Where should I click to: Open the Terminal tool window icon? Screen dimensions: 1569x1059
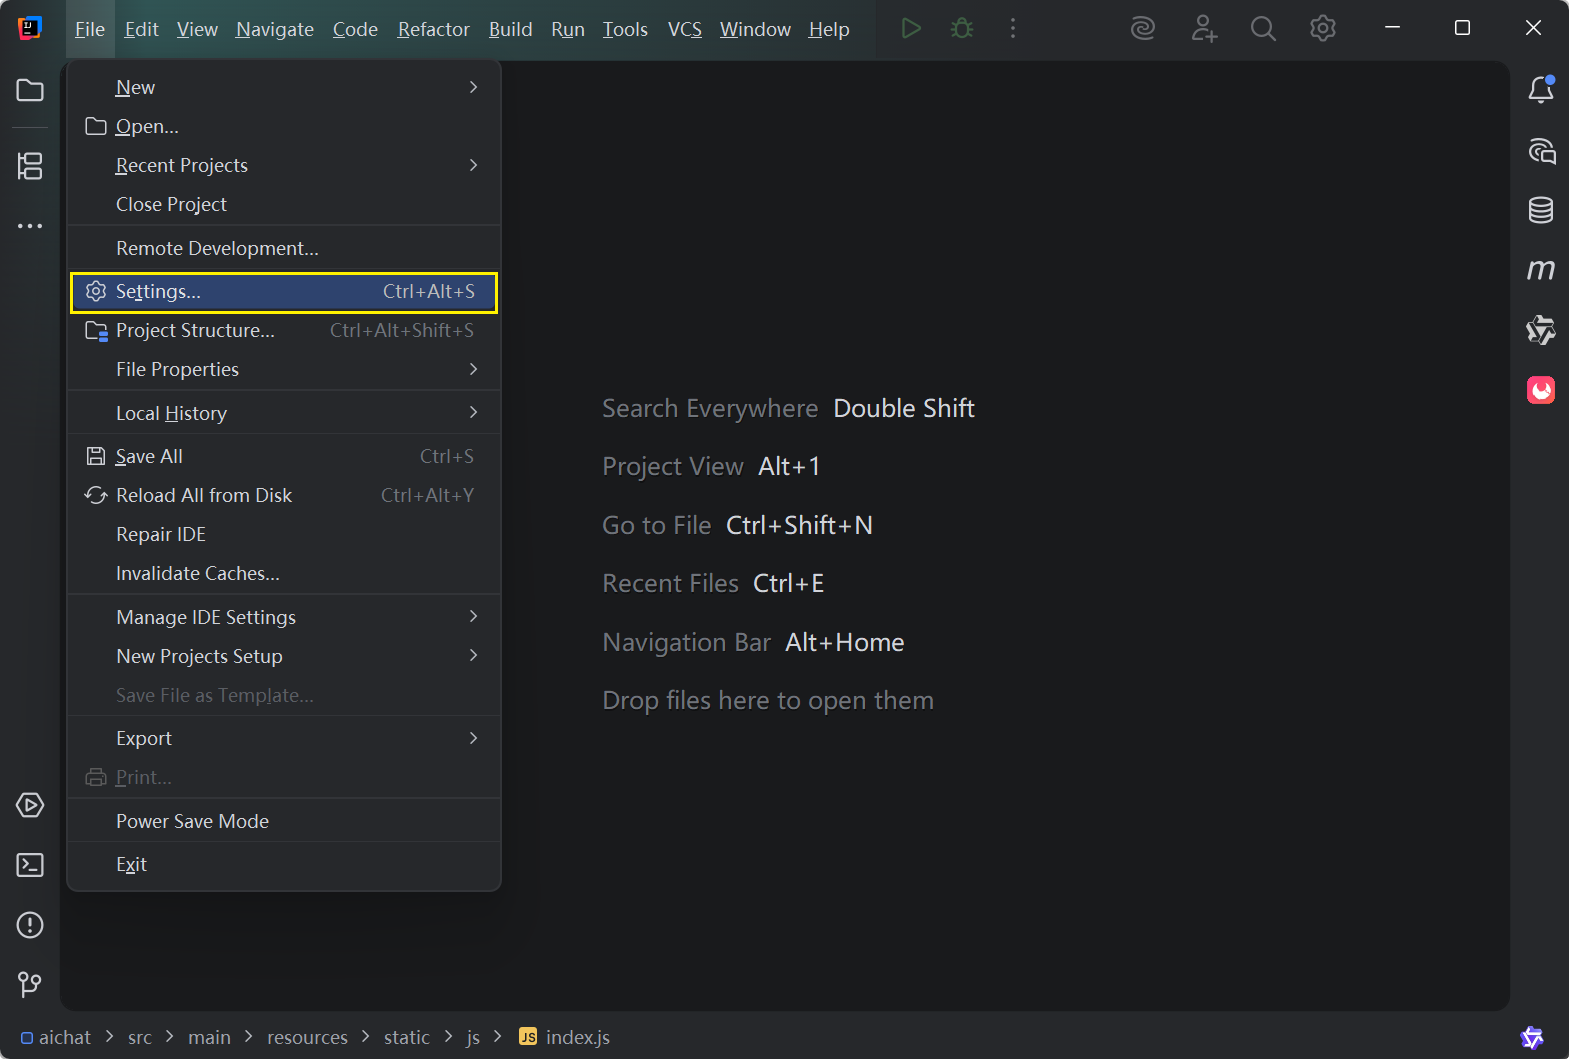click(x=30, y=865)
